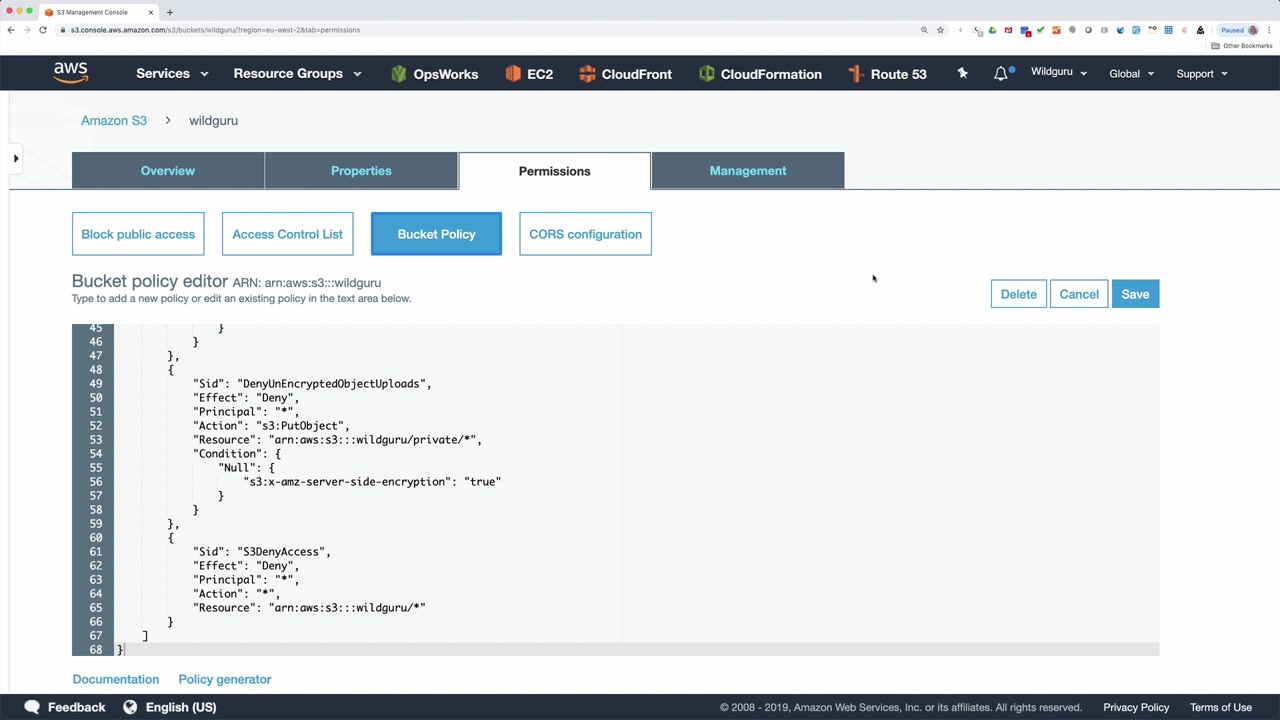1280x720 pixels.
Task: Open the Support dropdown menu
Action: (x=1202, y=74)
